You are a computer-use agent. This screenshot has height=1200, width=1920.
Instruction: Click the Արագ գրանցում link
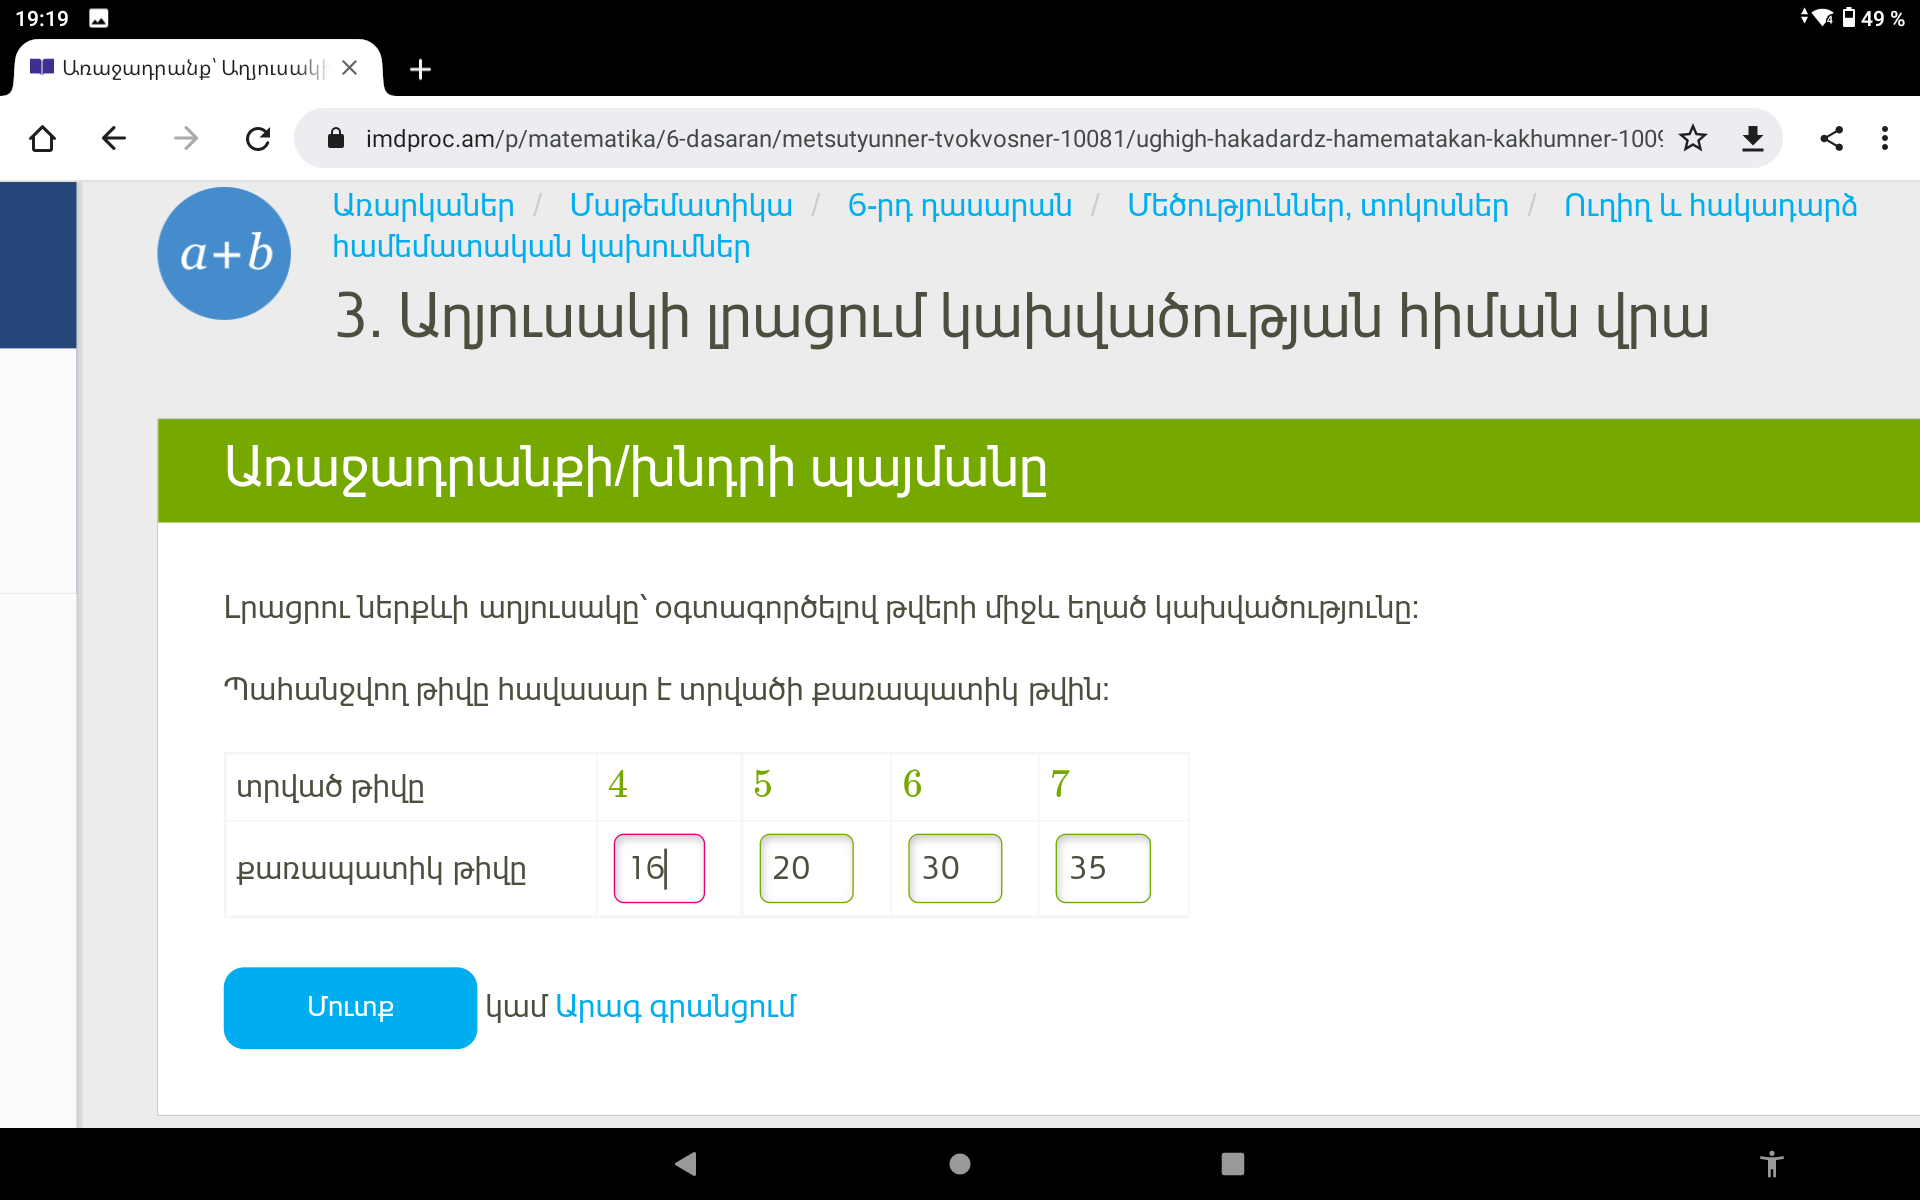[x=675, y=1007]
